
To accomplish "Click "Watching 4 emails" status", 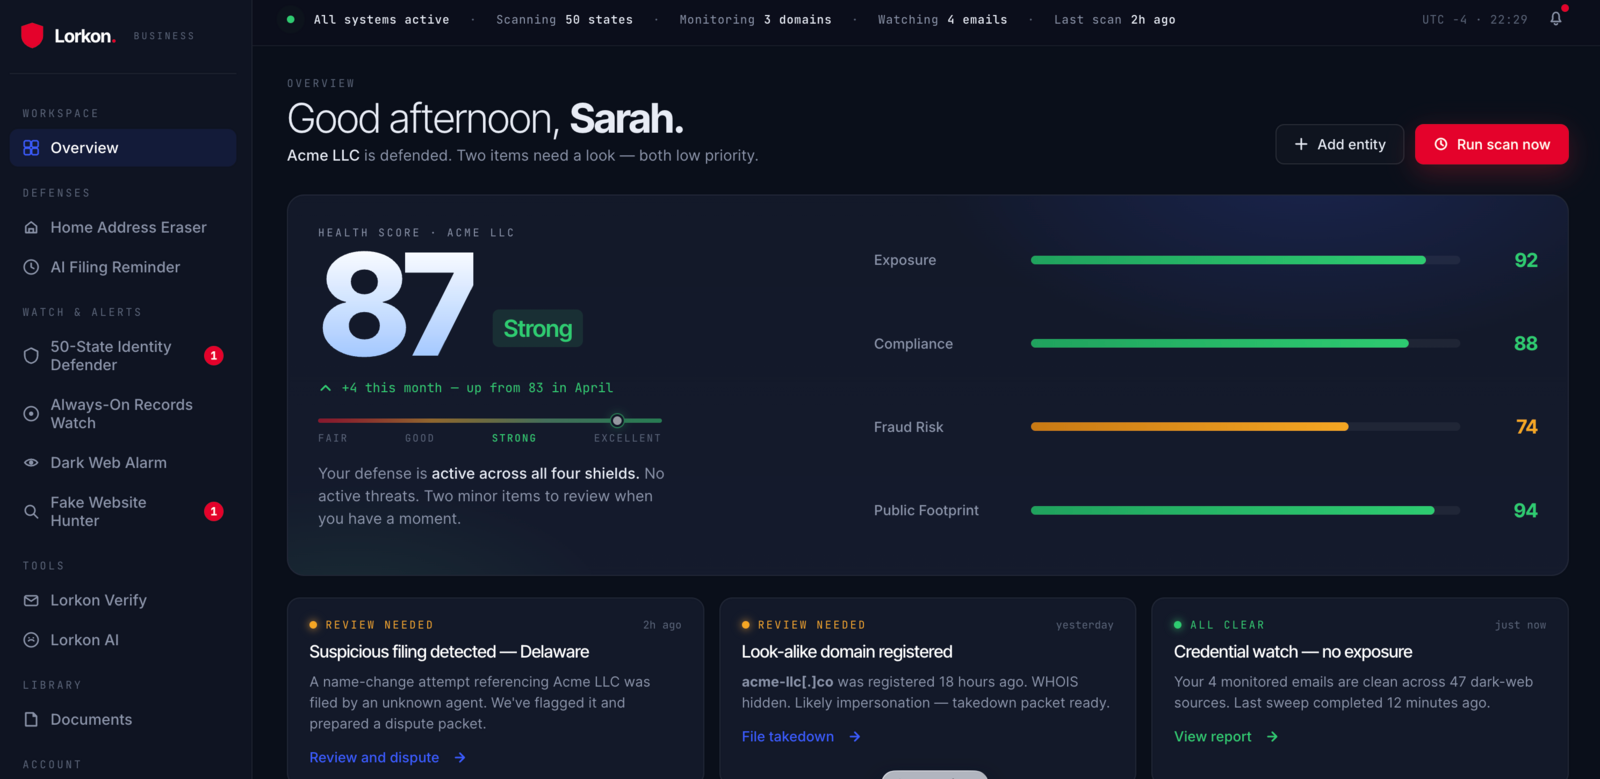I will pyautogui.click(x=942, y=19).
